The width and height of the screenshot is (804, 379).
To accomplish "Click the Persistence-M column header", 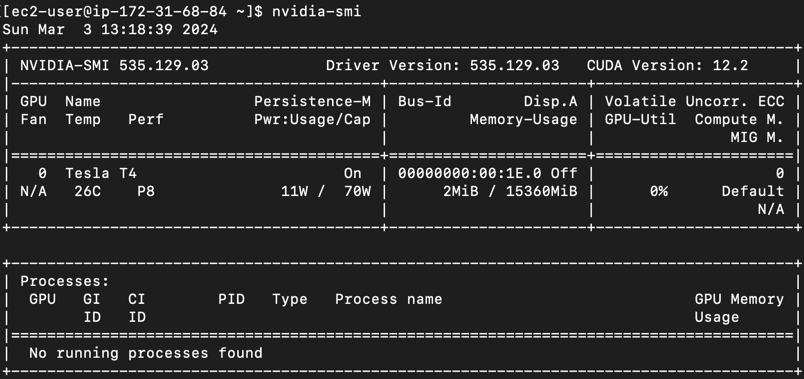I will [312, 102].
